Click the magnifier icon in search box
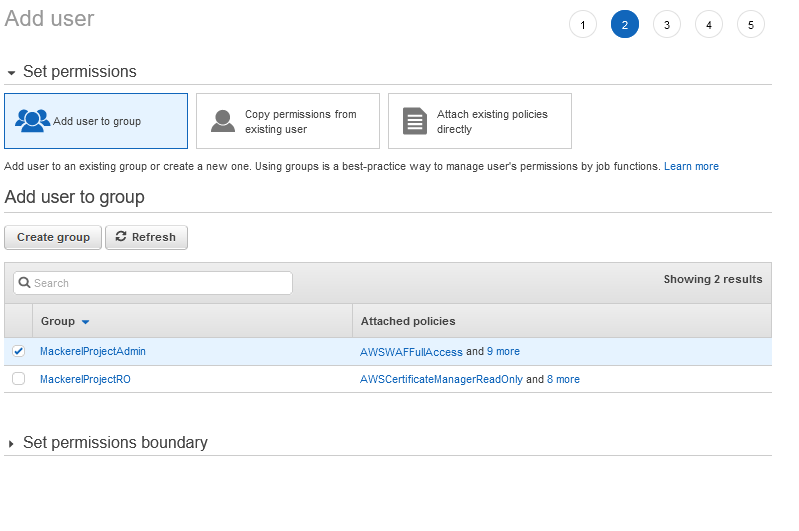Image resolution: width=799 pixels, height=531 pixels. click(x=25, y=283)
